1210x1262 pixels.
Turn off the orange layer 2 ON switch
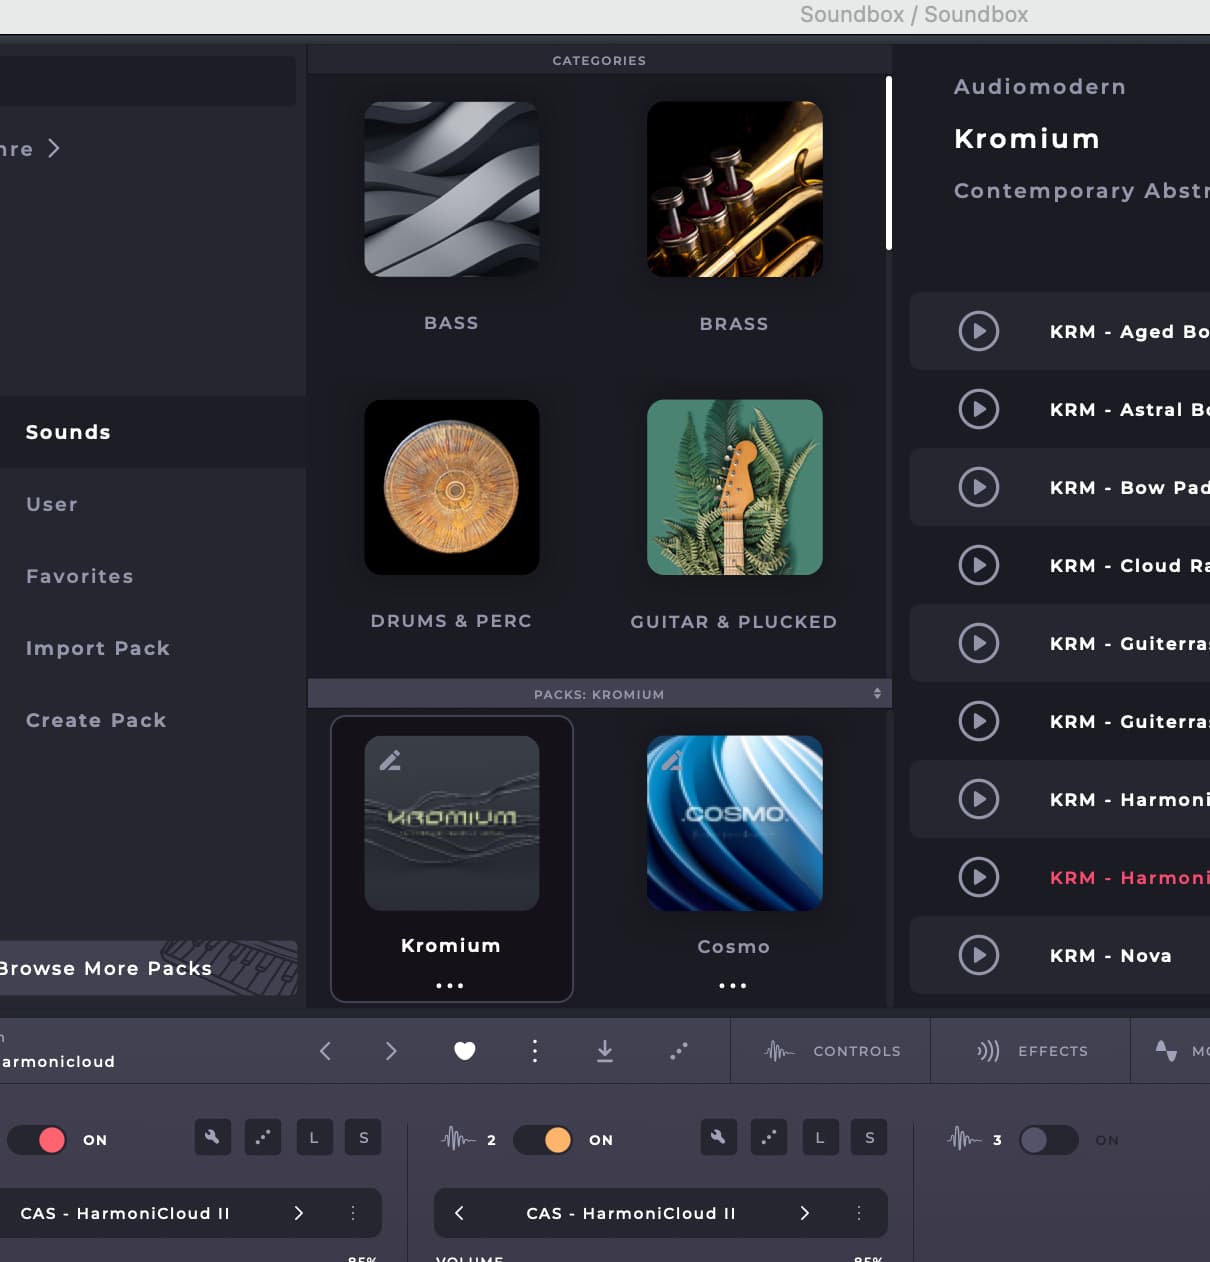click(543, 1140)
